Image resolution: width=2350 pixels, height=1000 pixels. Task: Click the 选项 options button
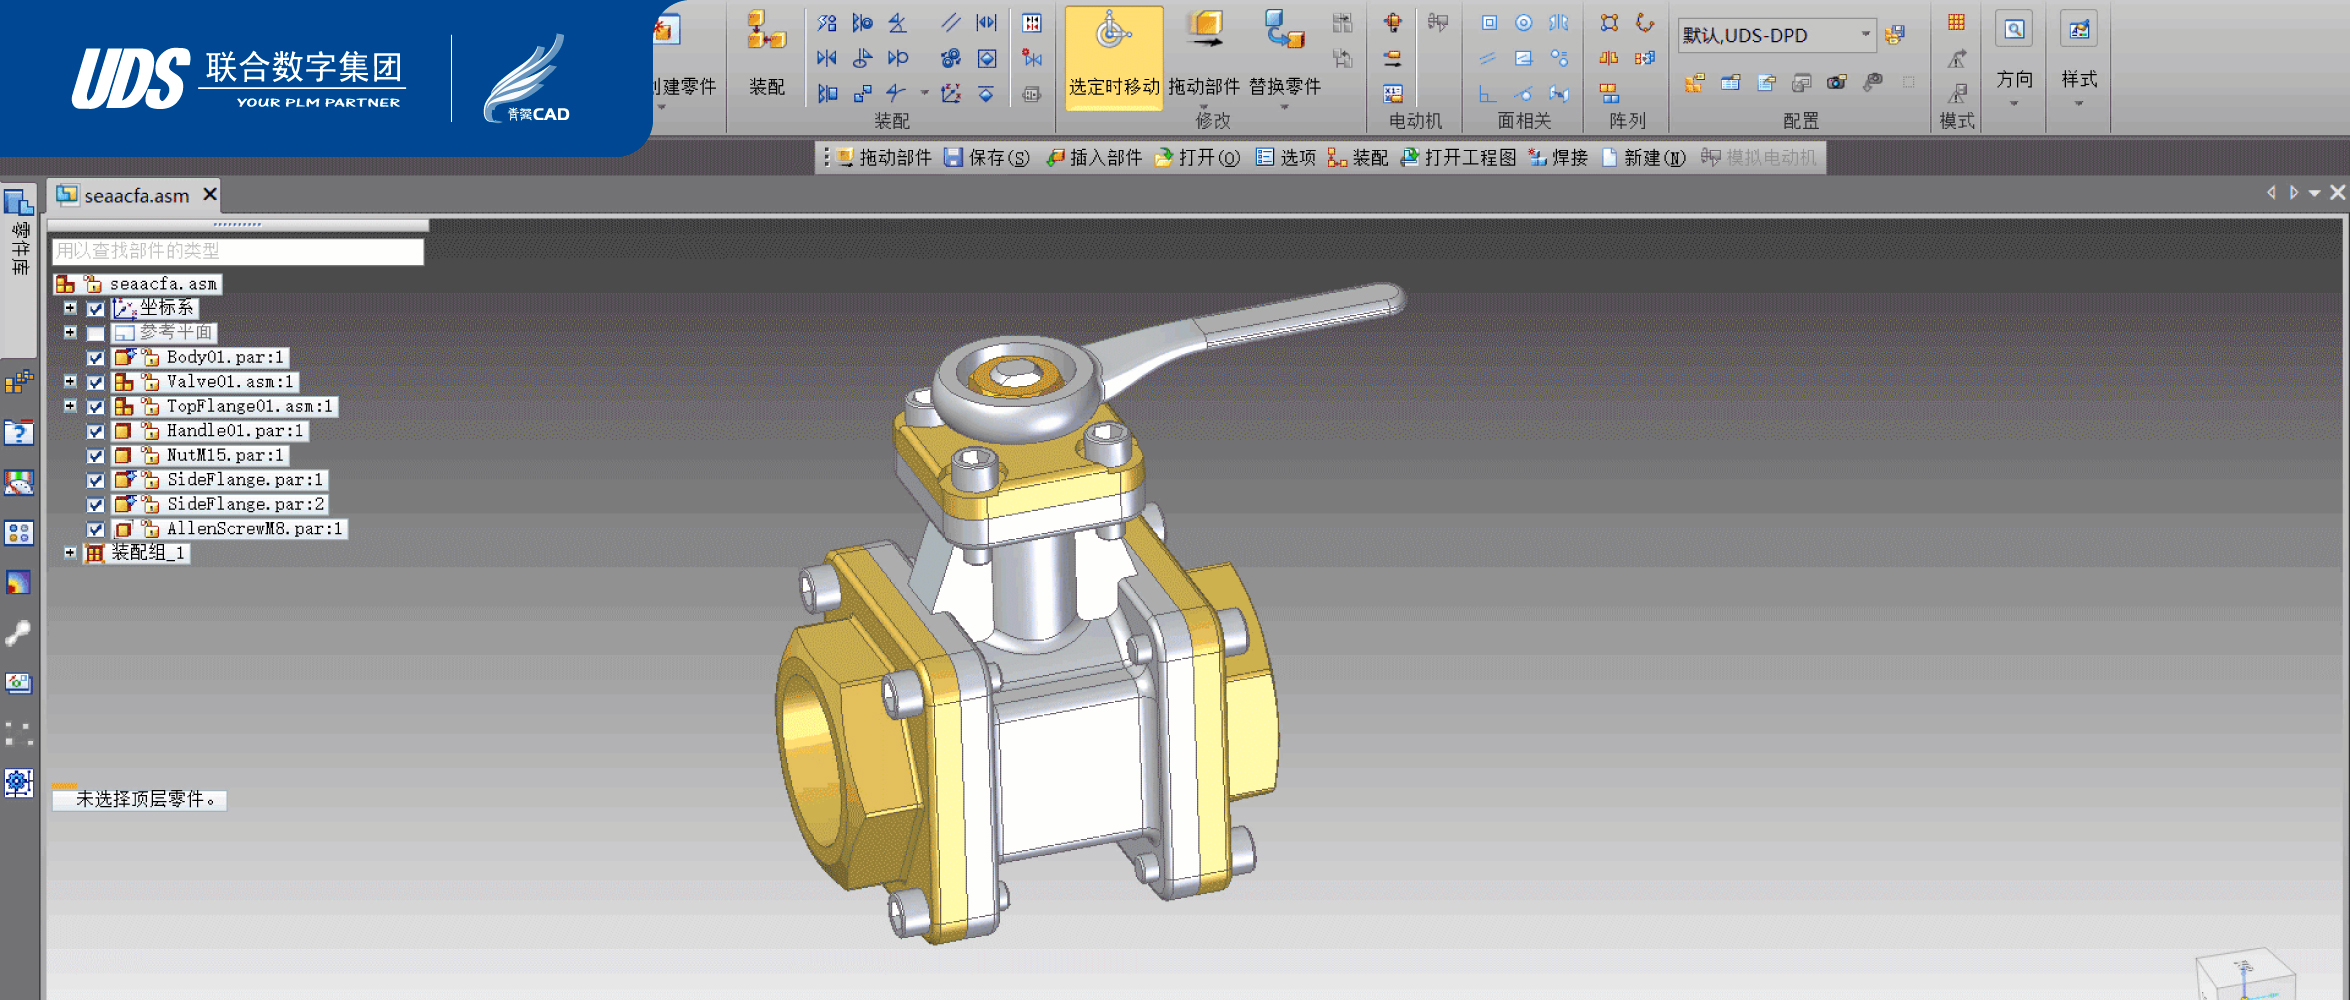pos(1286,158)
